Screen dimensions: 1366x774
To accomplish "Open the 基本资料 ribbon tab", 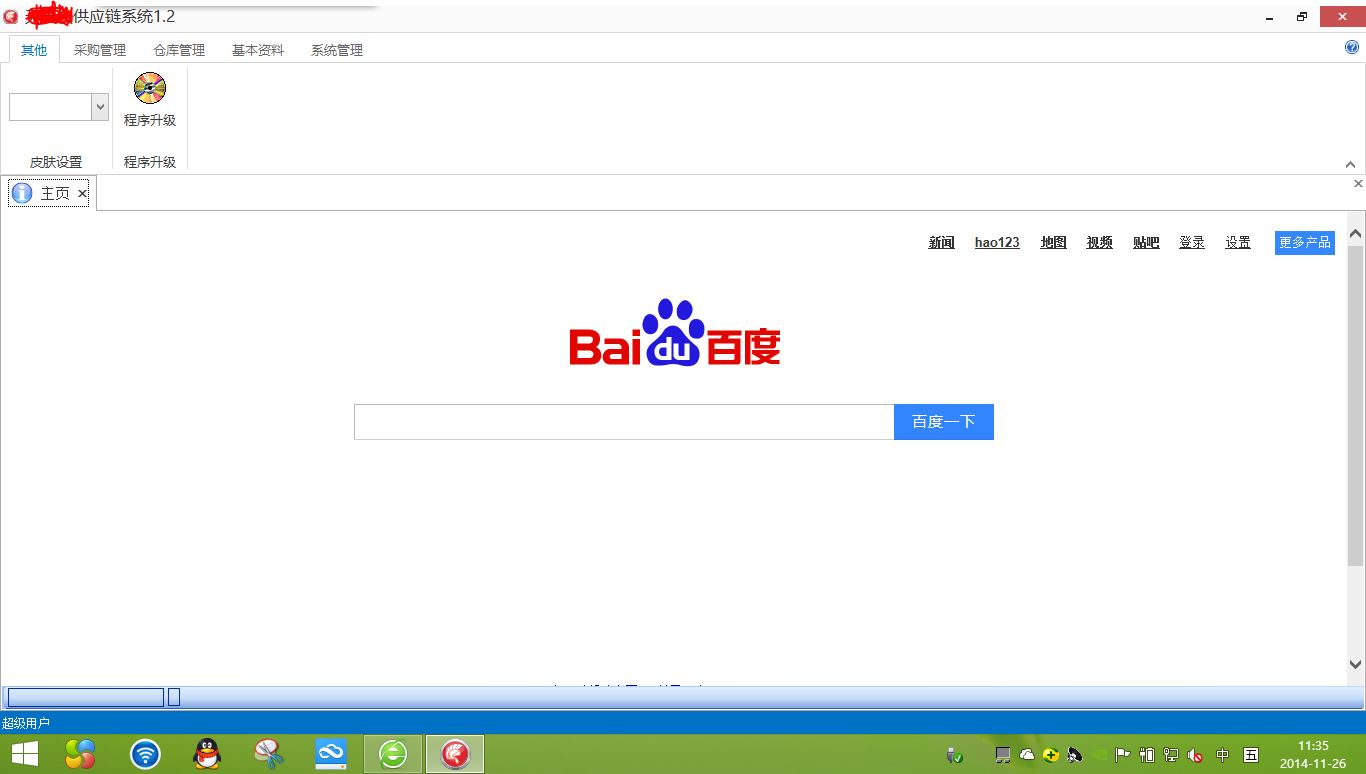I will [x=258, y=50].
